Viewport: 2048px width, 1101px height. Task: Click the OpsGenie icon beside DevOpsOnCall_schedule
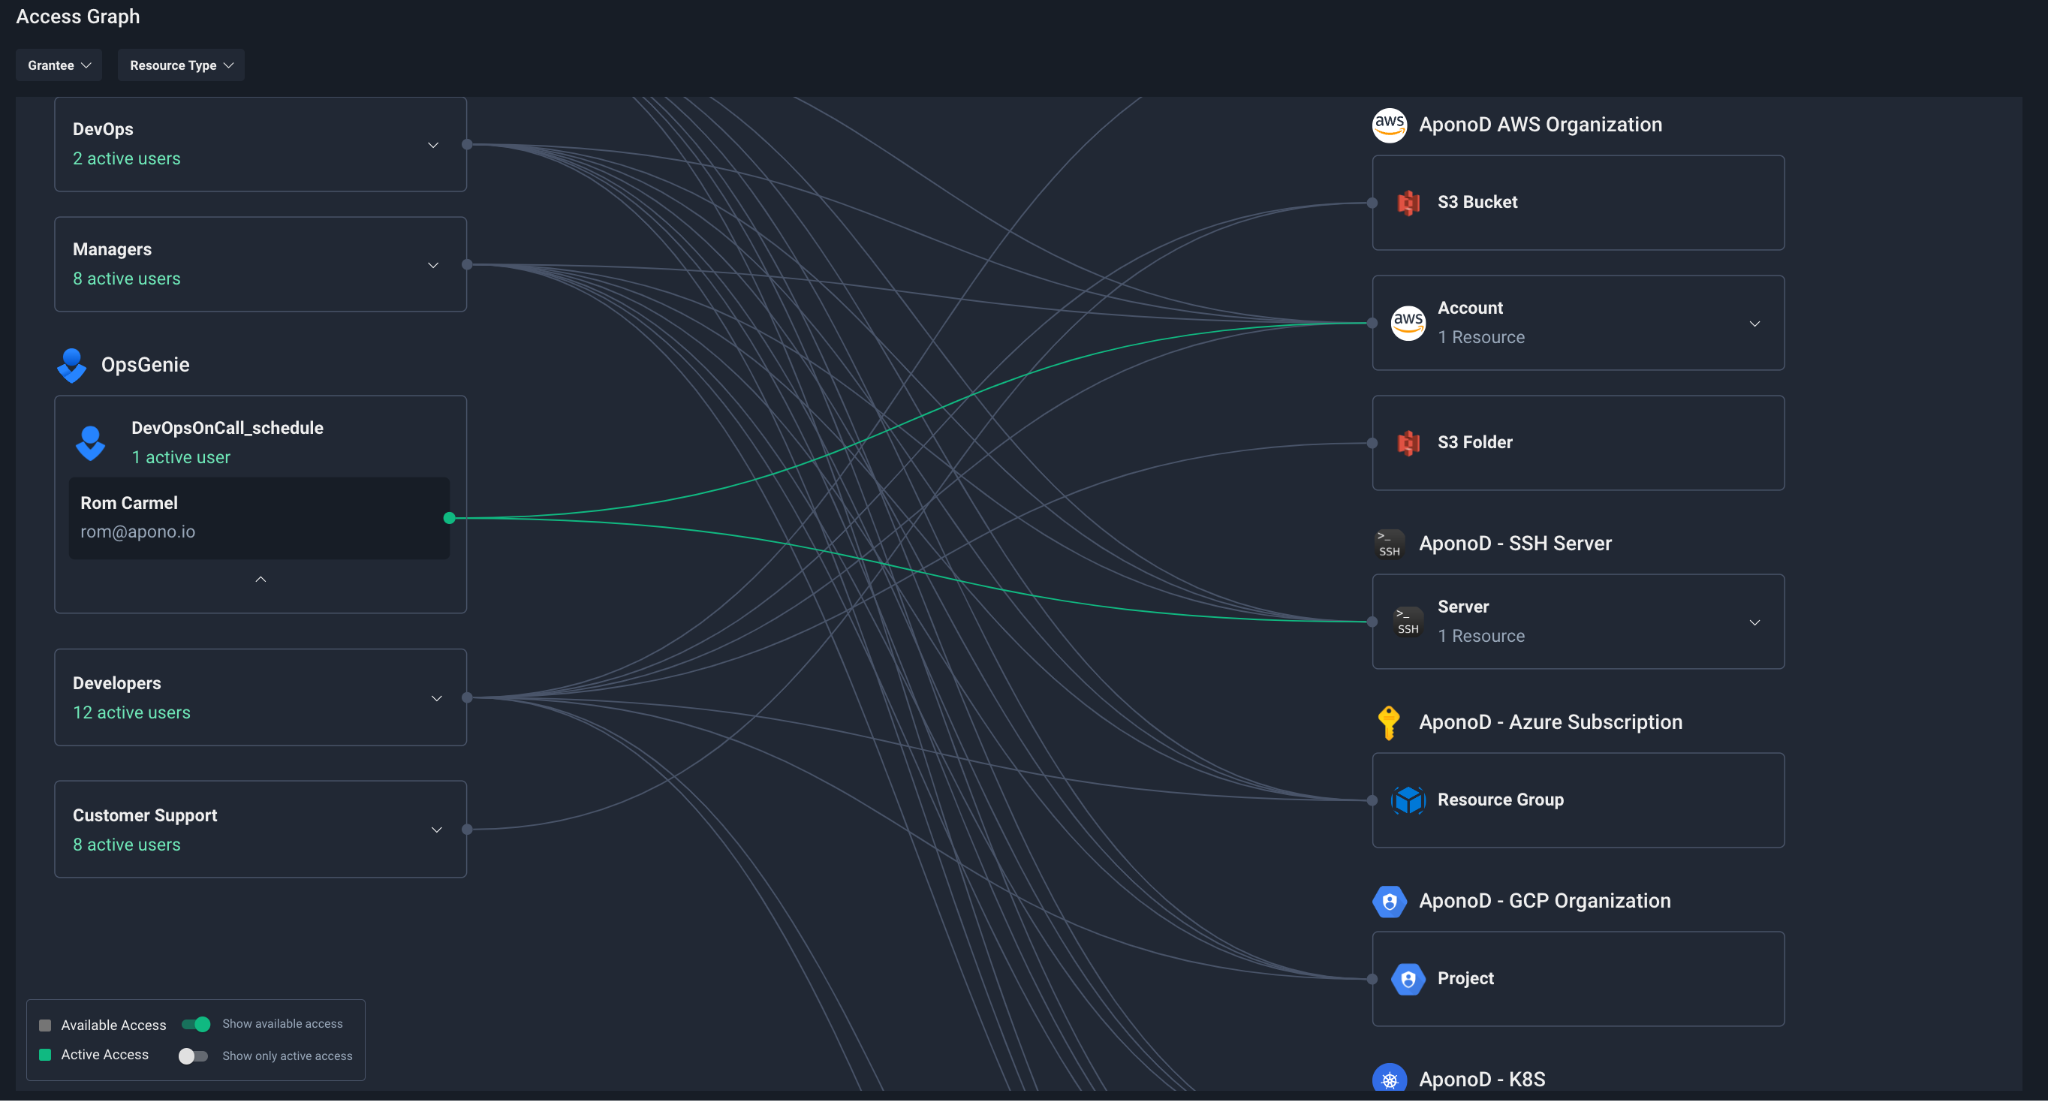click(91, 443)
